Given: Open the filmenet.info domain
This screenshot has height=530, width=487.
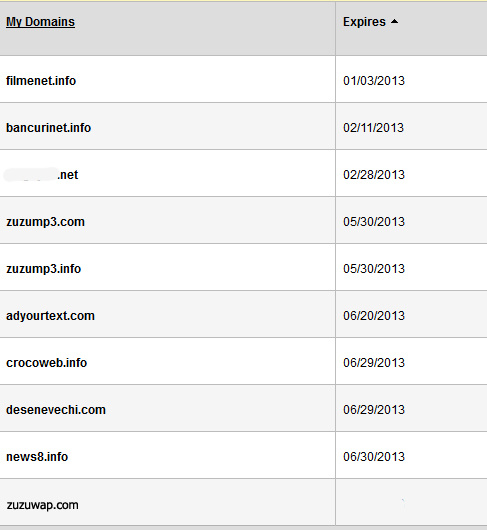Looking at the screenshot, I should (x=41, y=81).
